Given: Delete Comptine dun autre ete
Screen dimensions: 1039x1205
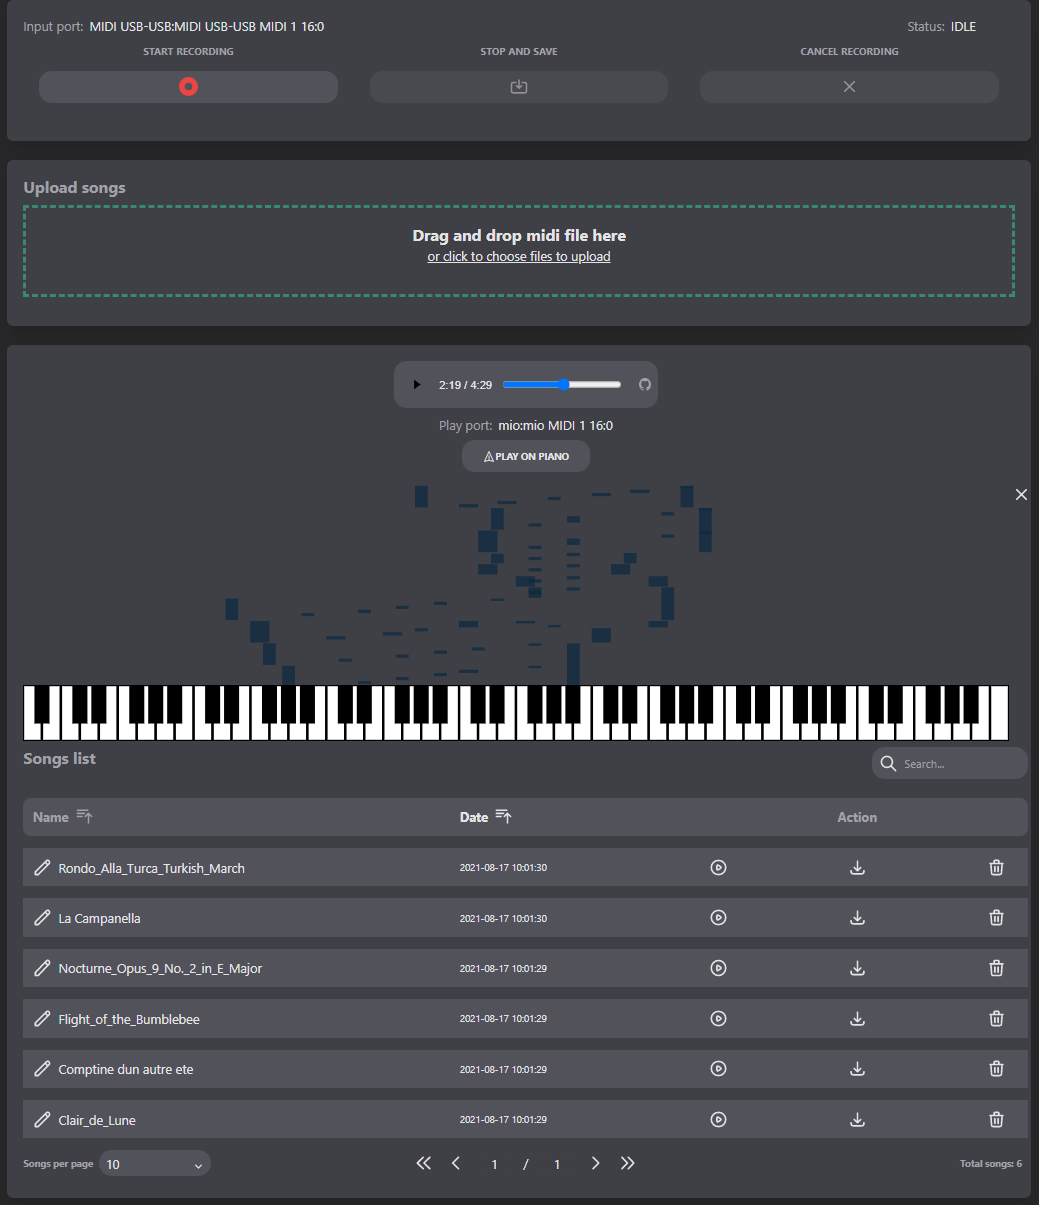Looking at the screenshot, I should pos(996,1068).
